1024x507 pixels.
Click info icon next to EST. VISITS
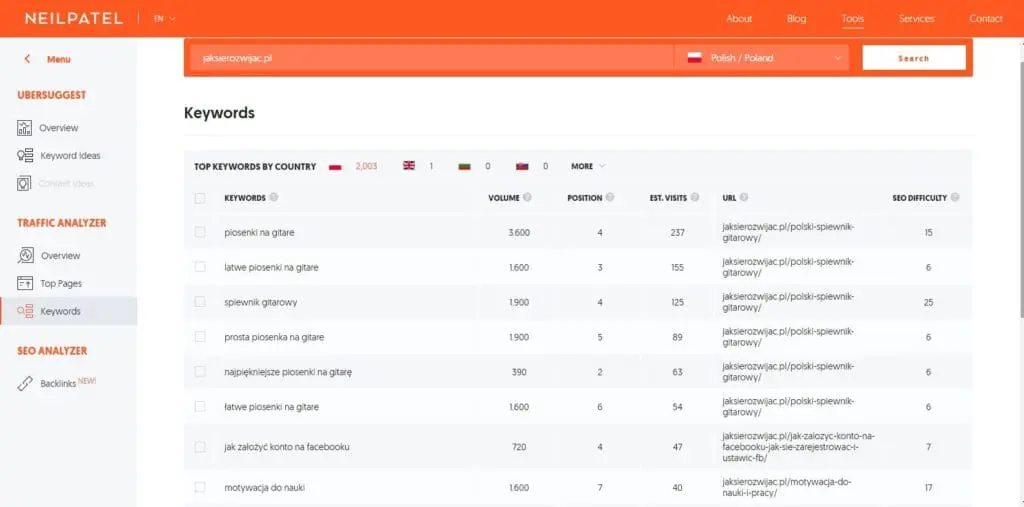click(x=695, y=197)
